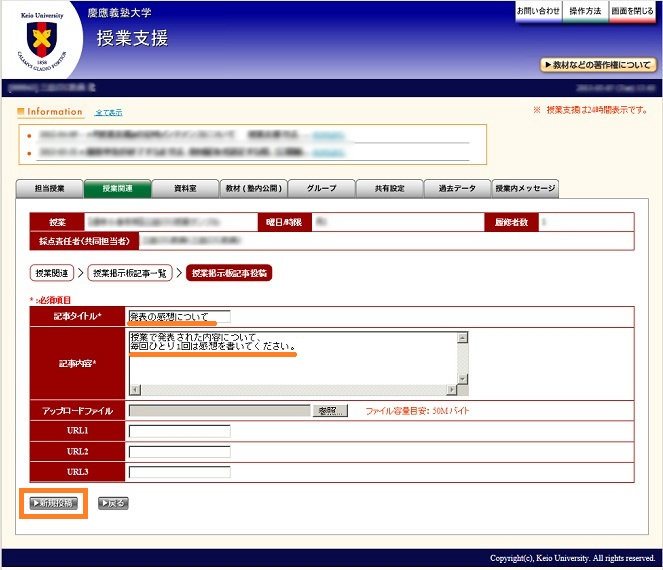The height and width of the screenshot is (570, 663).
Task: Click the URL1 input field
Action: [180, 431]
